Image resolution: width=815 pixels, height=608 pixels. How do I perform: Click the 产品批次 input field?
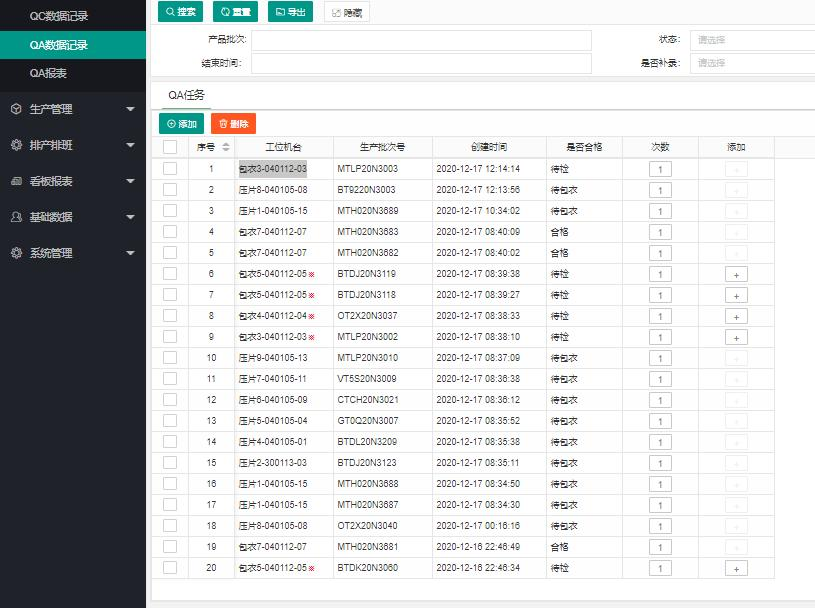pos(421,40)
